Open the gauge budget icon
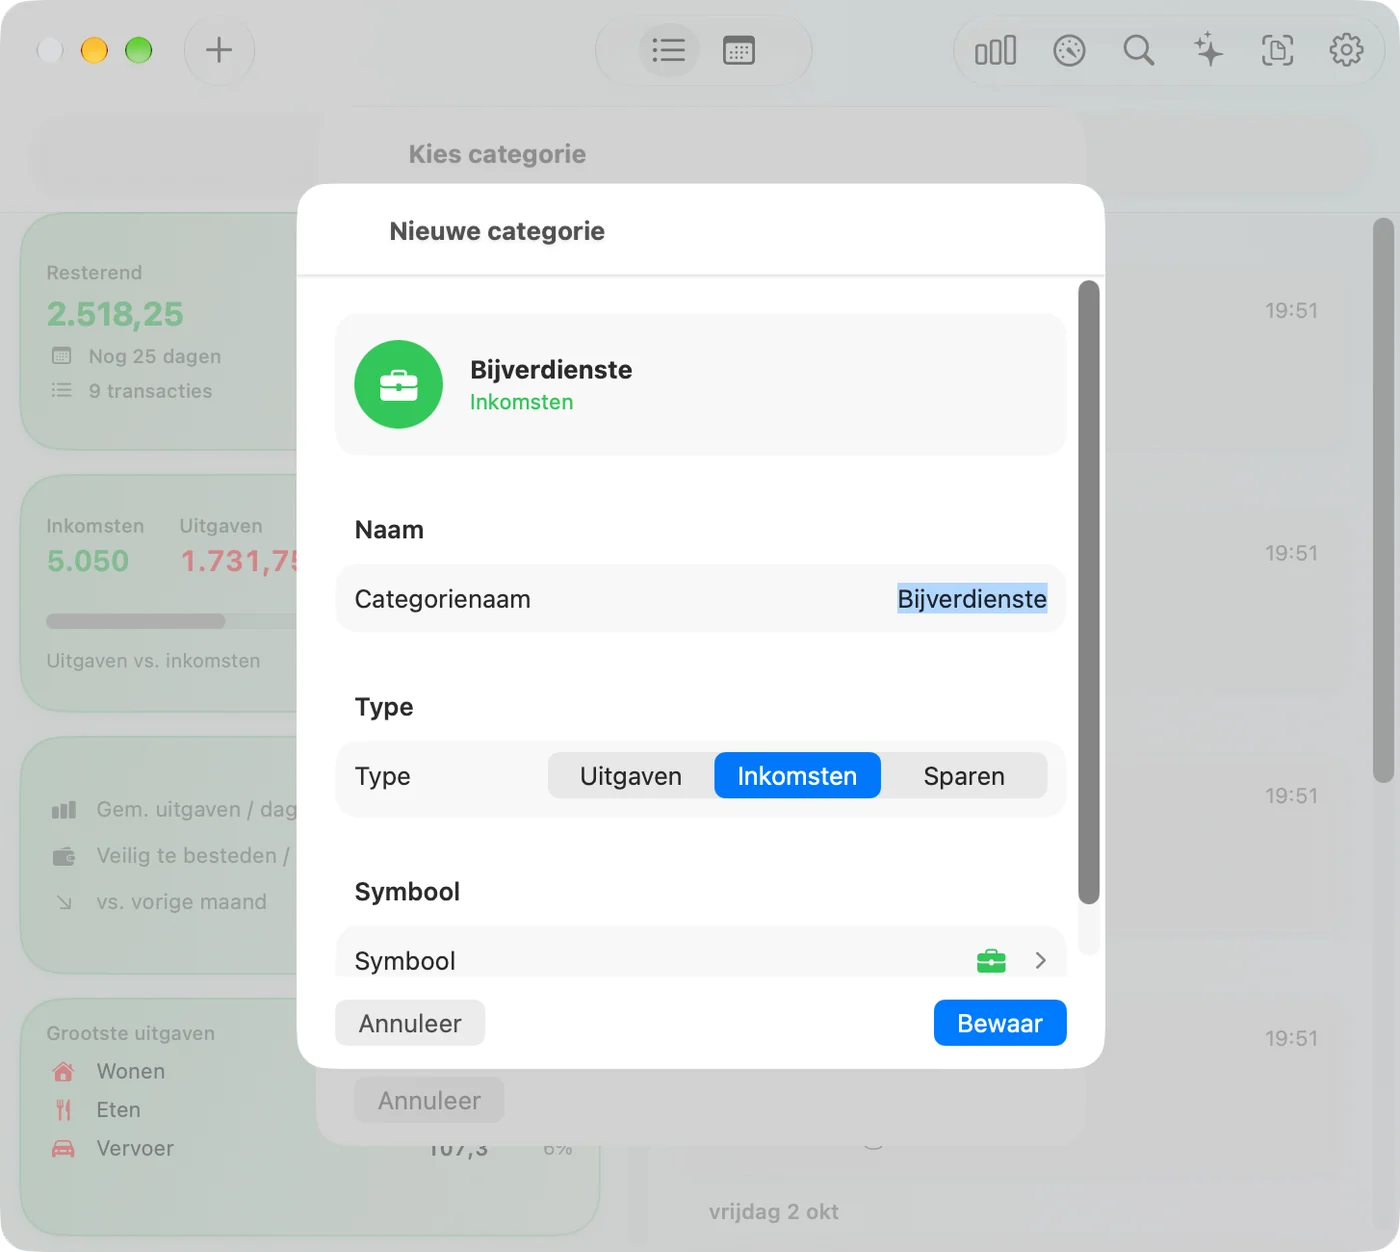This screenshot has width=1400, height=1252. [x=1069, y=50]
